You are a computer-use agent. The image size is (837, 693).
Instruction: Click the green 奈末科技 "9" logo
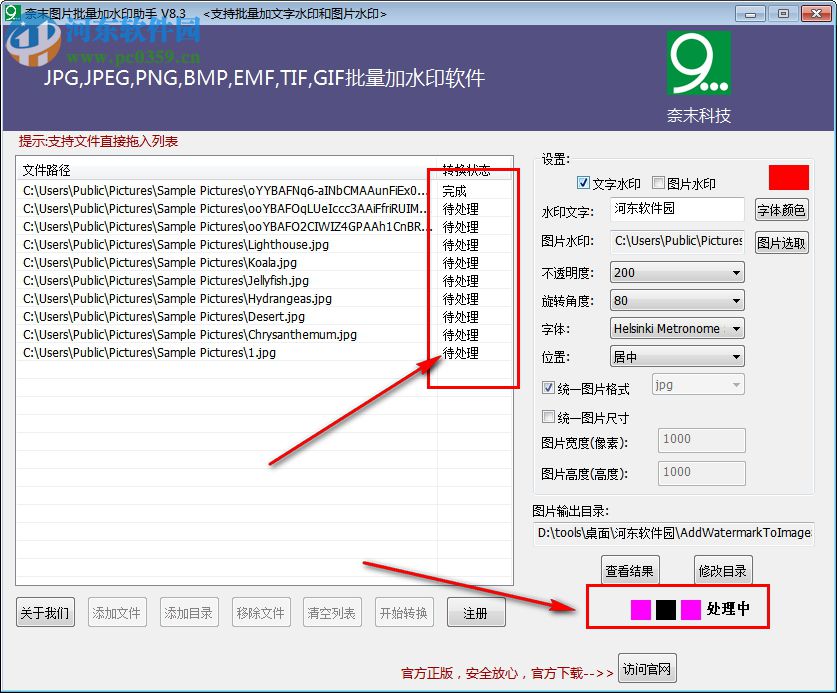pyautogui.click(x=697, y=61)
